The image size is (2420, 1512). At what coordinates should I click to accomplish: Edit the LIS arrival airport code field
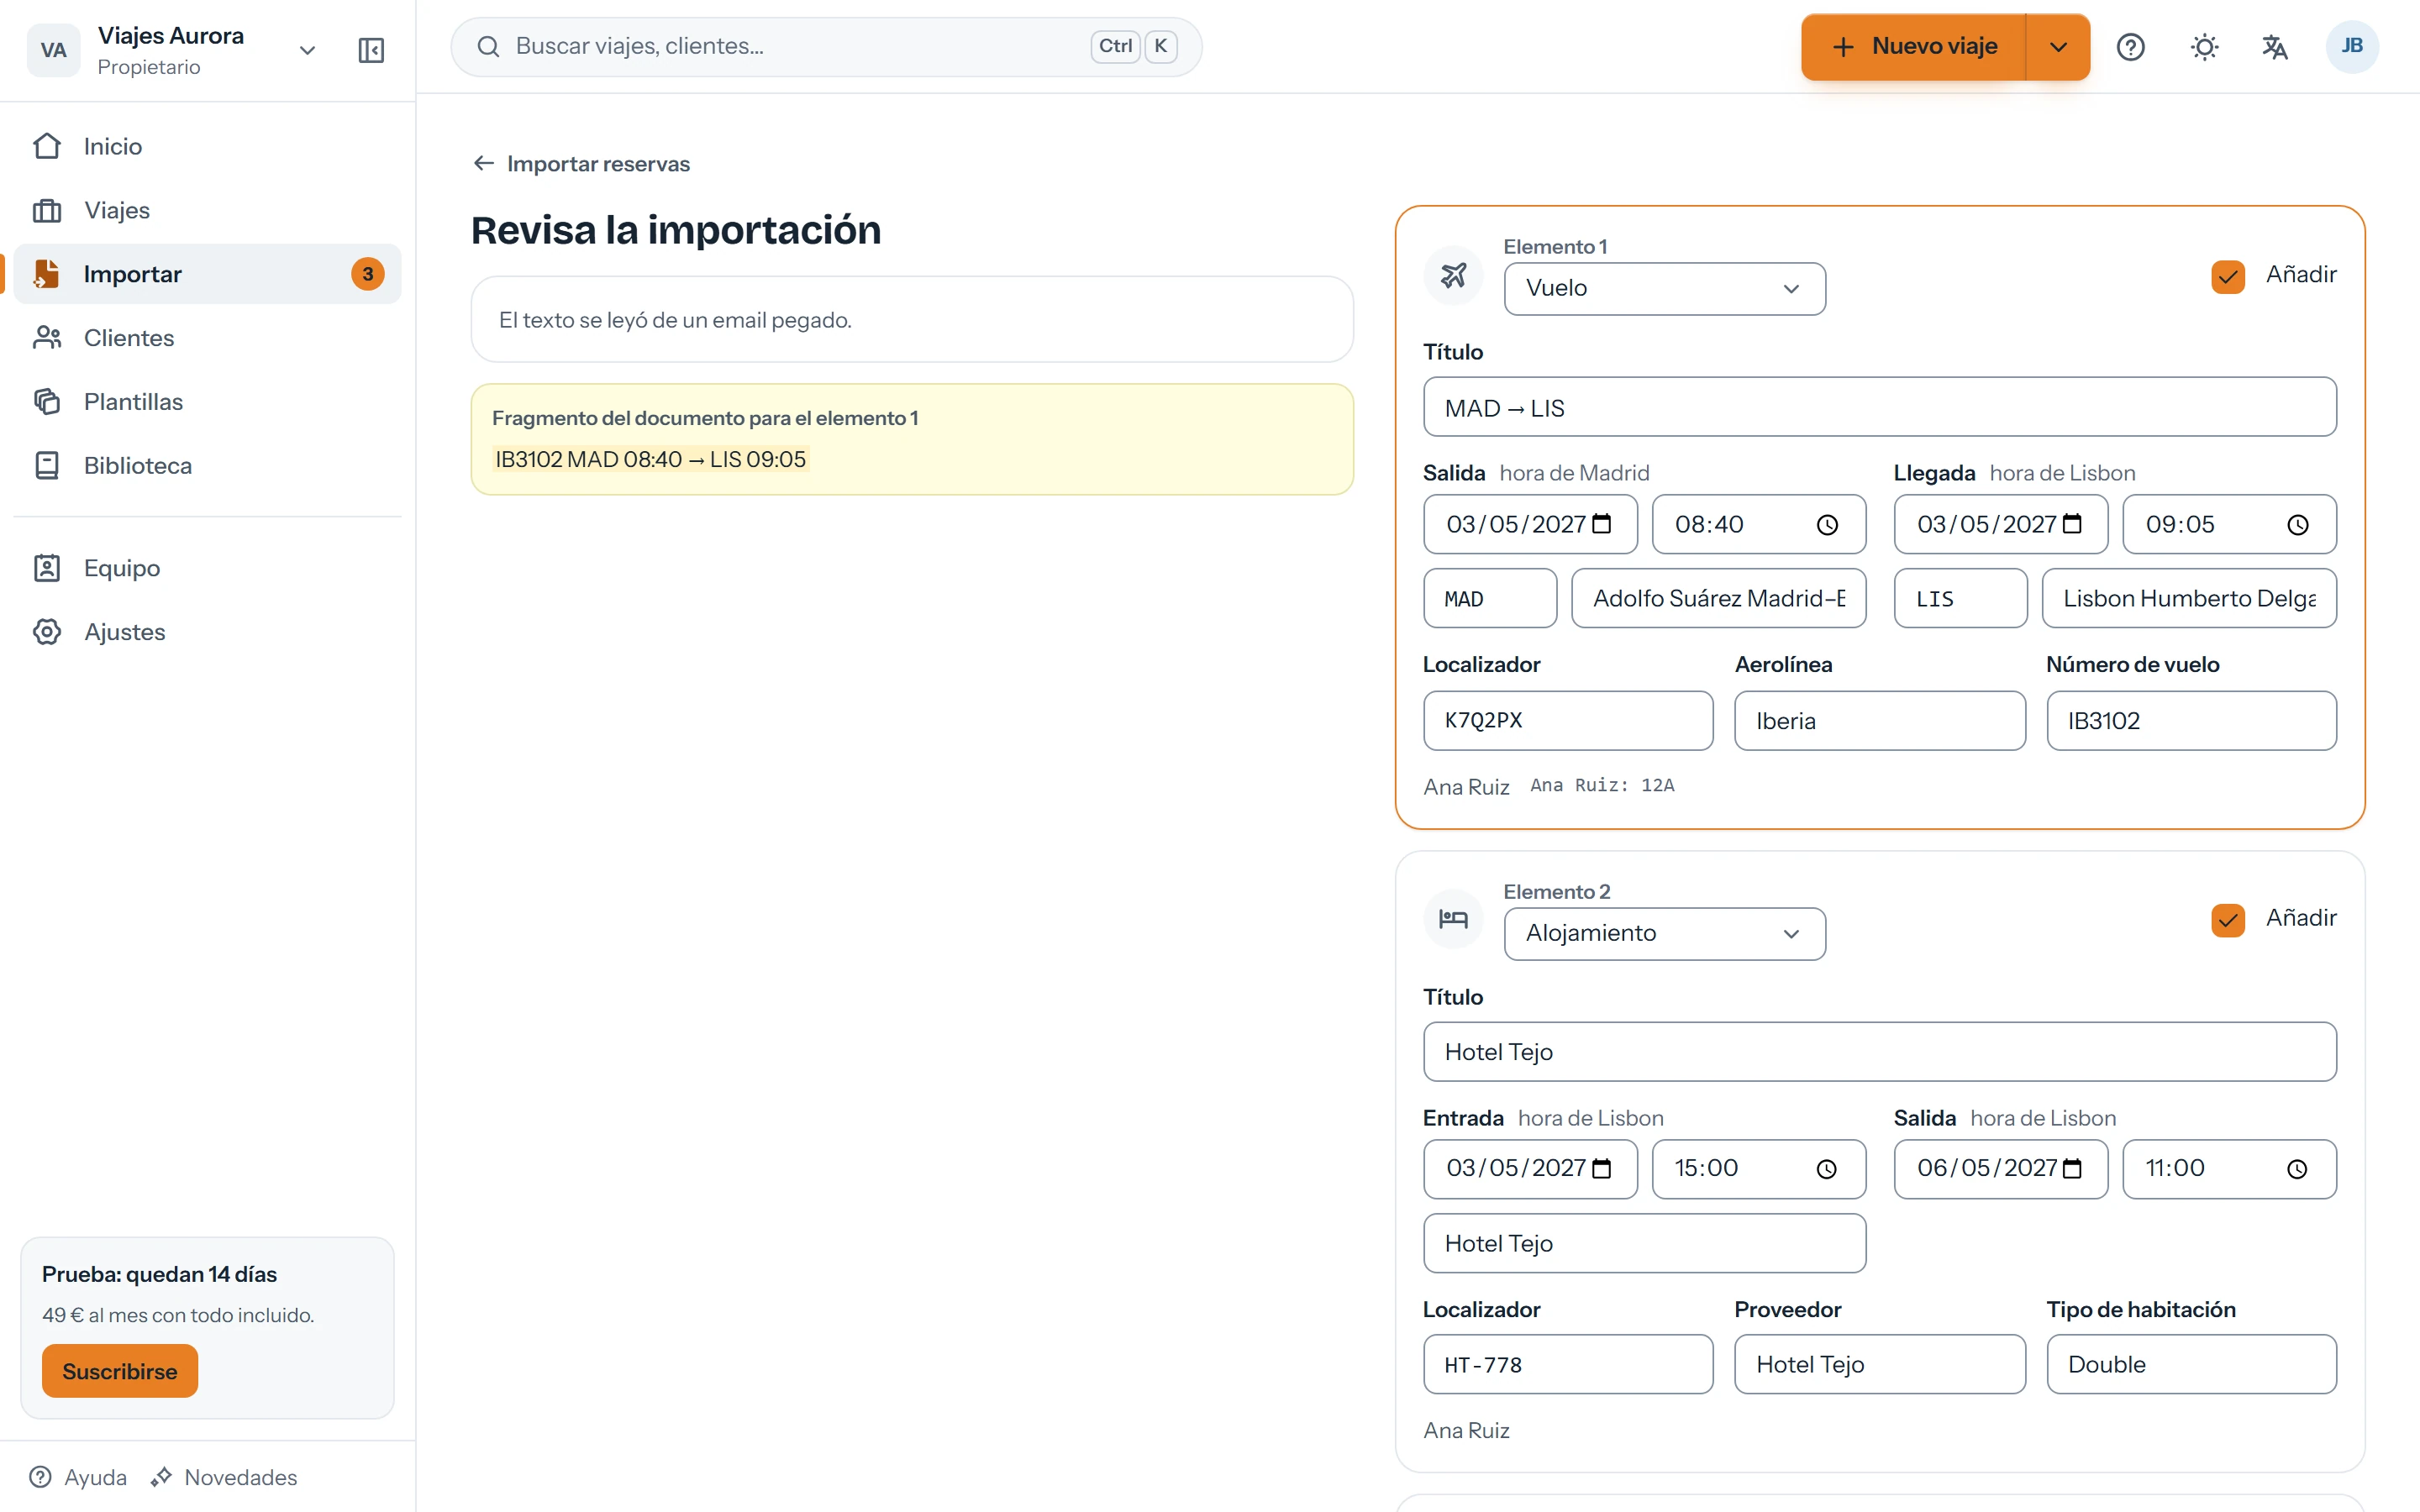coord(1960,599)
